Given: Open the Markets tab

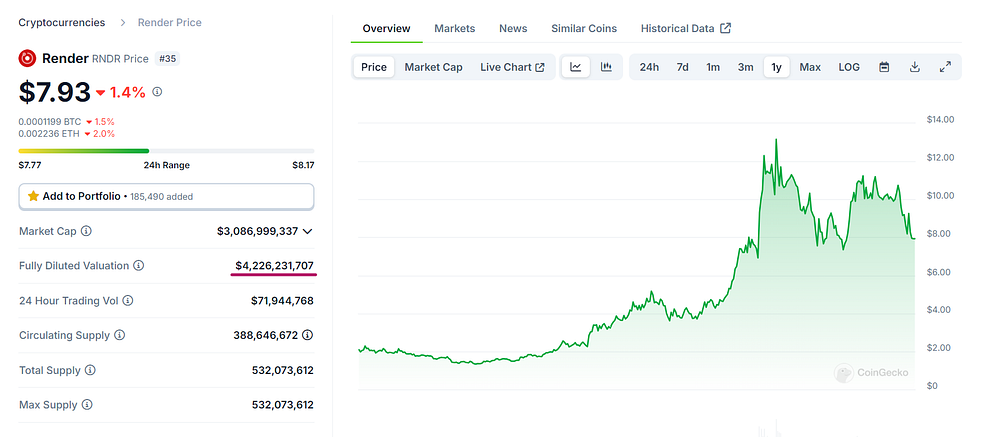Looking at the screenshot, I should tap(455, 28).
